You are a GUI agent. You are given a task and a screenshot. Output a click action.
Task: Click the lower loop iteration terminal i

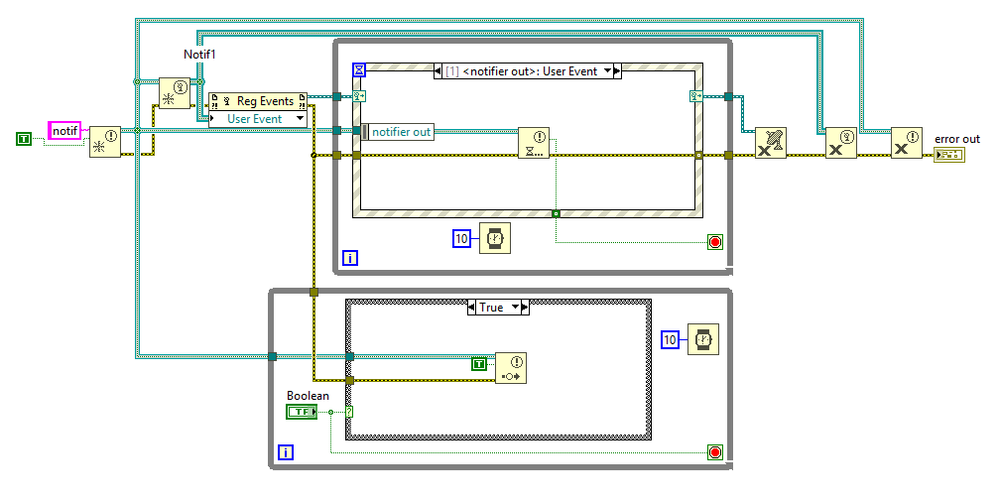point(286,452)
